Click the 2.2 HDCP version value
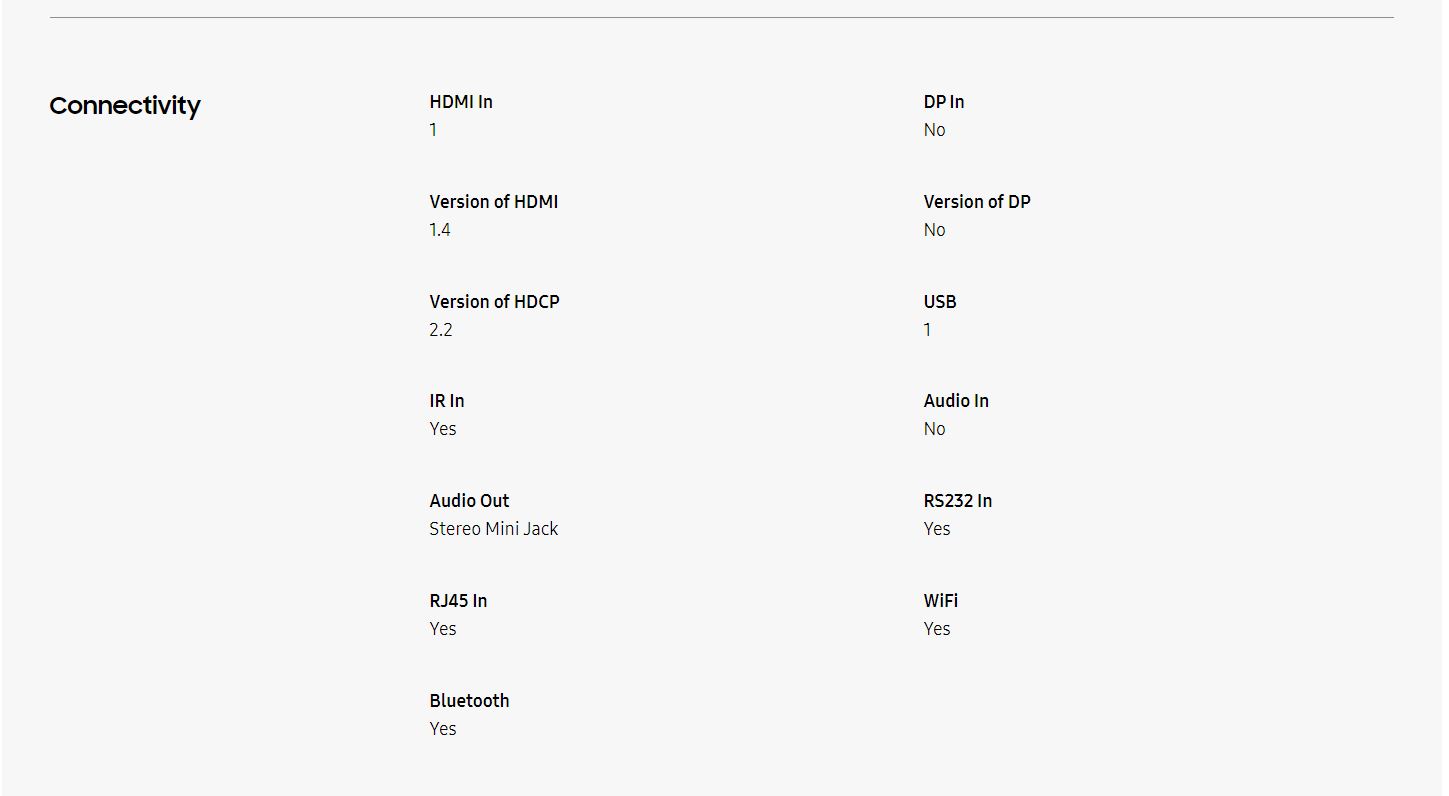Screen dimensions: 1449x796 pyautogui.click(x=440, y=330)
